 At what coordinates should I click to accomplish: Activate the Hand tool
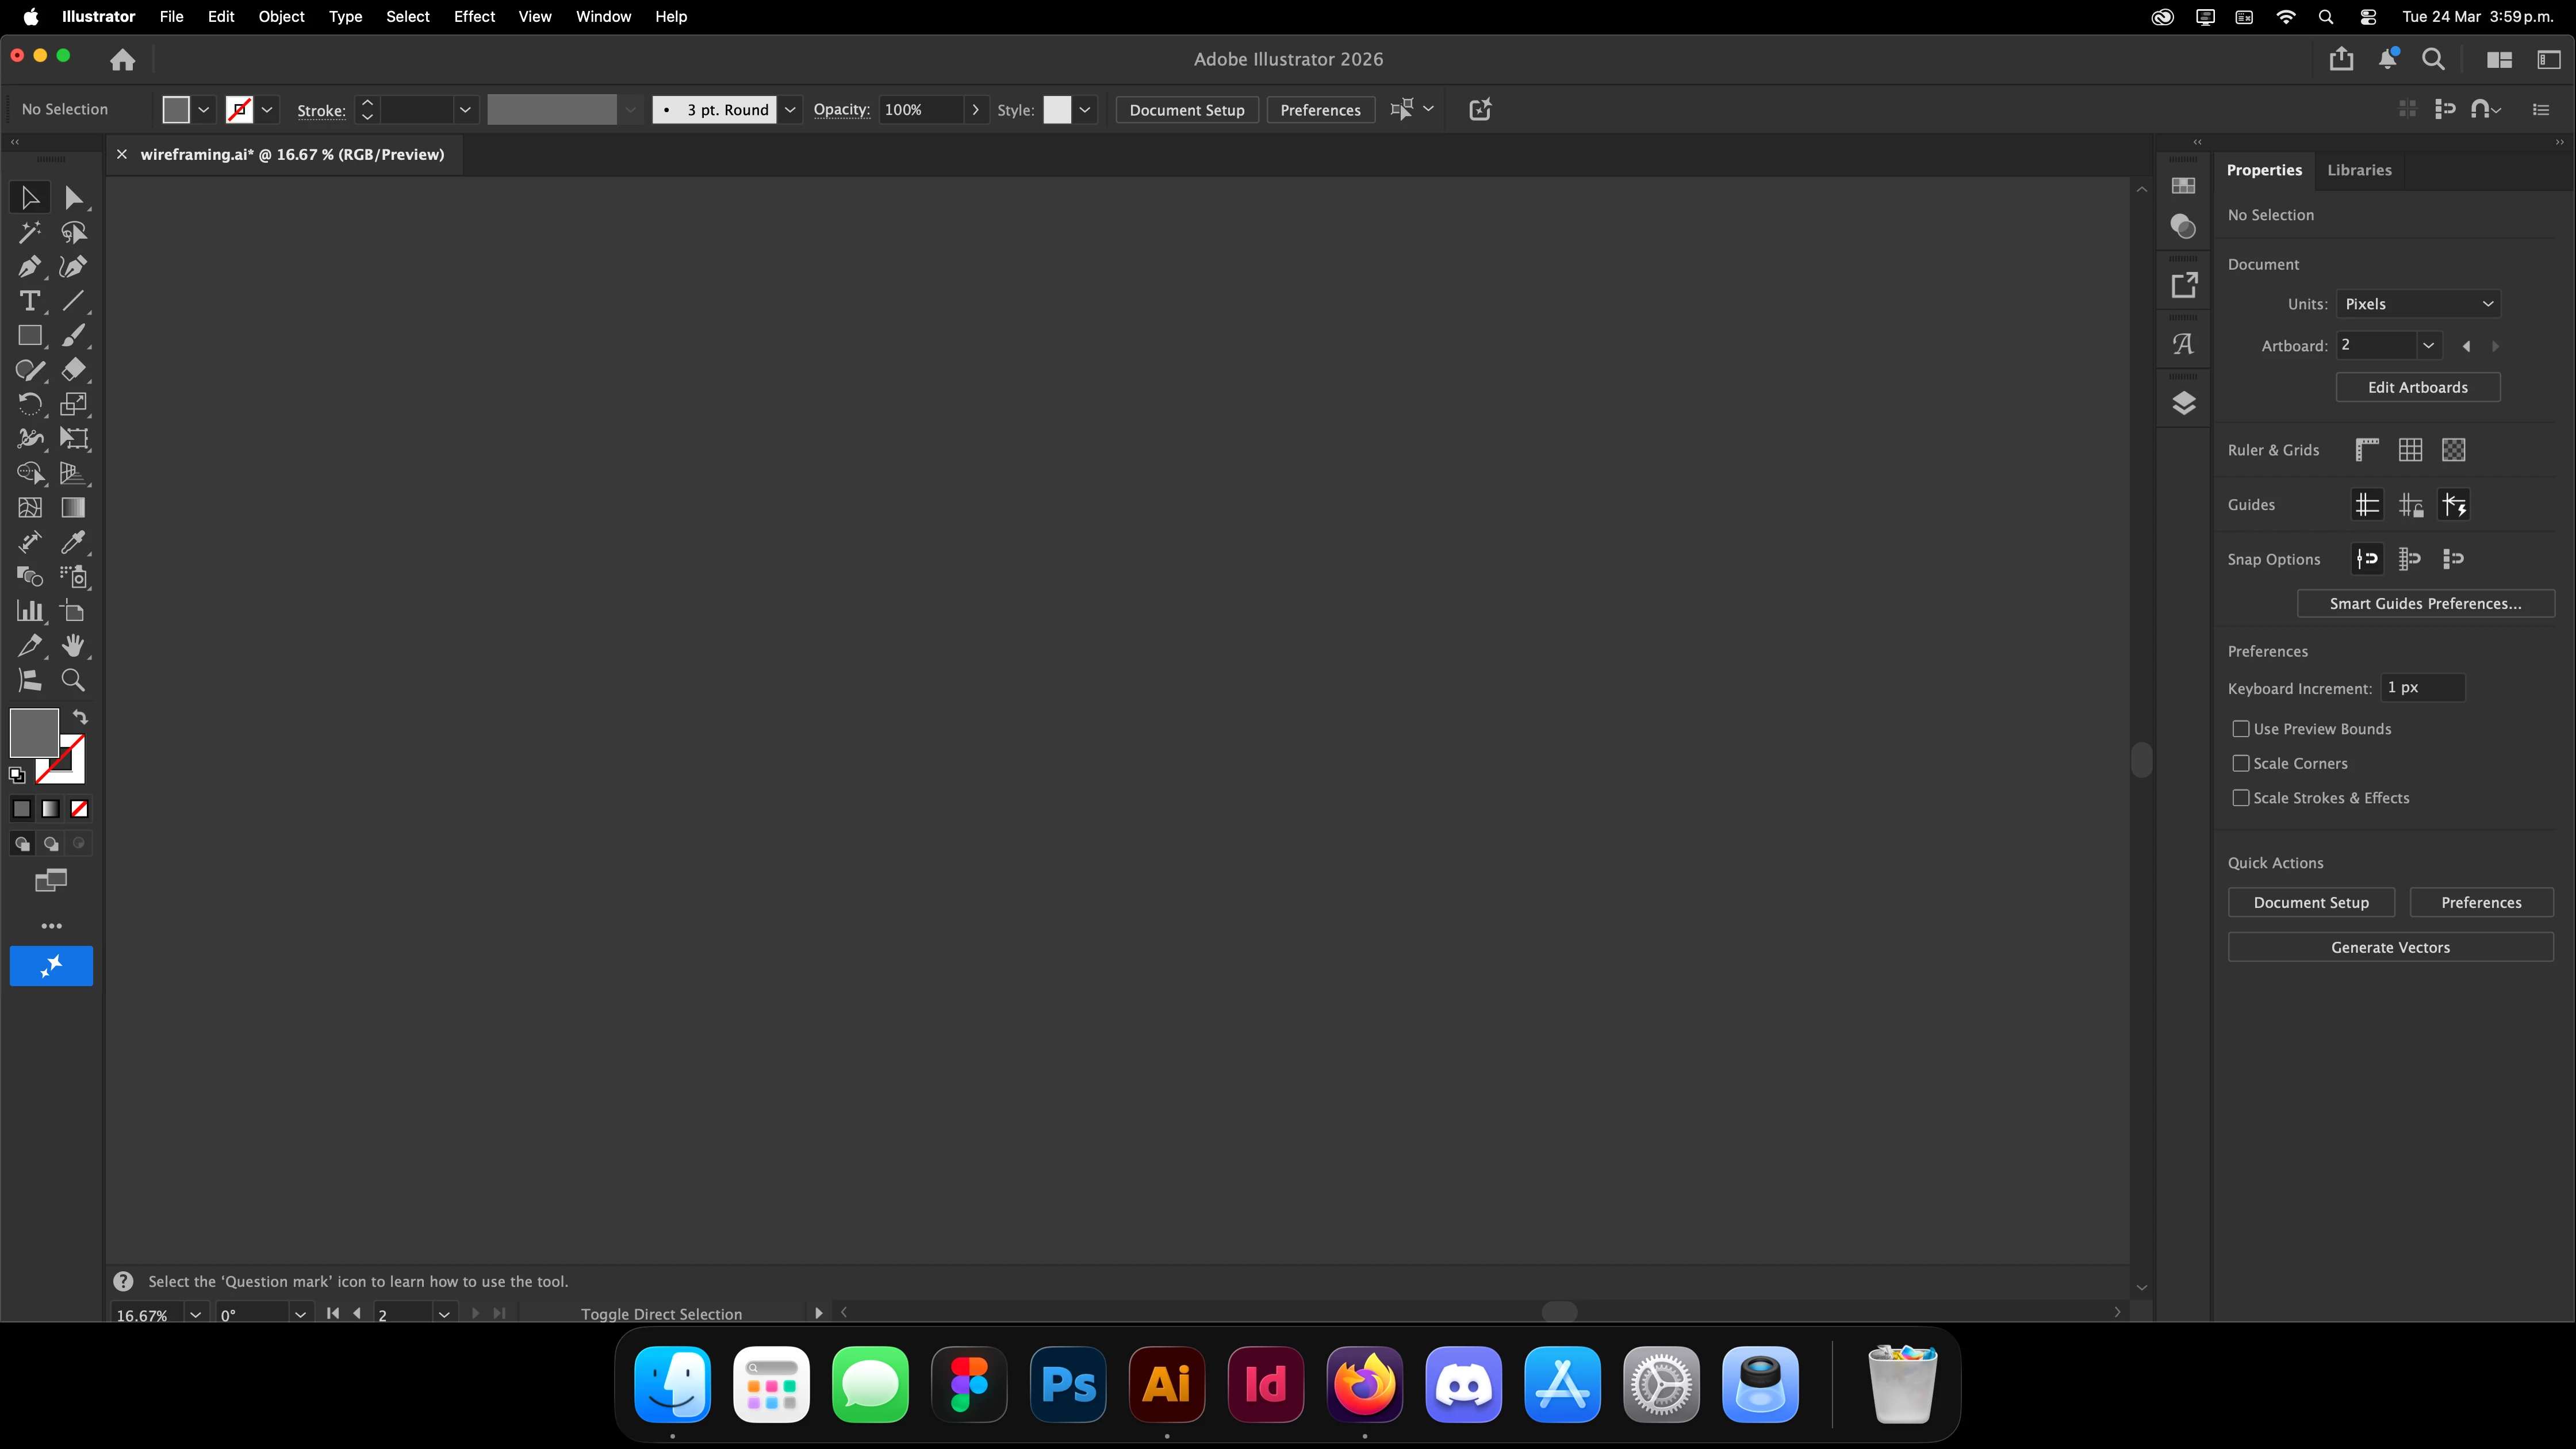point(73,646)
